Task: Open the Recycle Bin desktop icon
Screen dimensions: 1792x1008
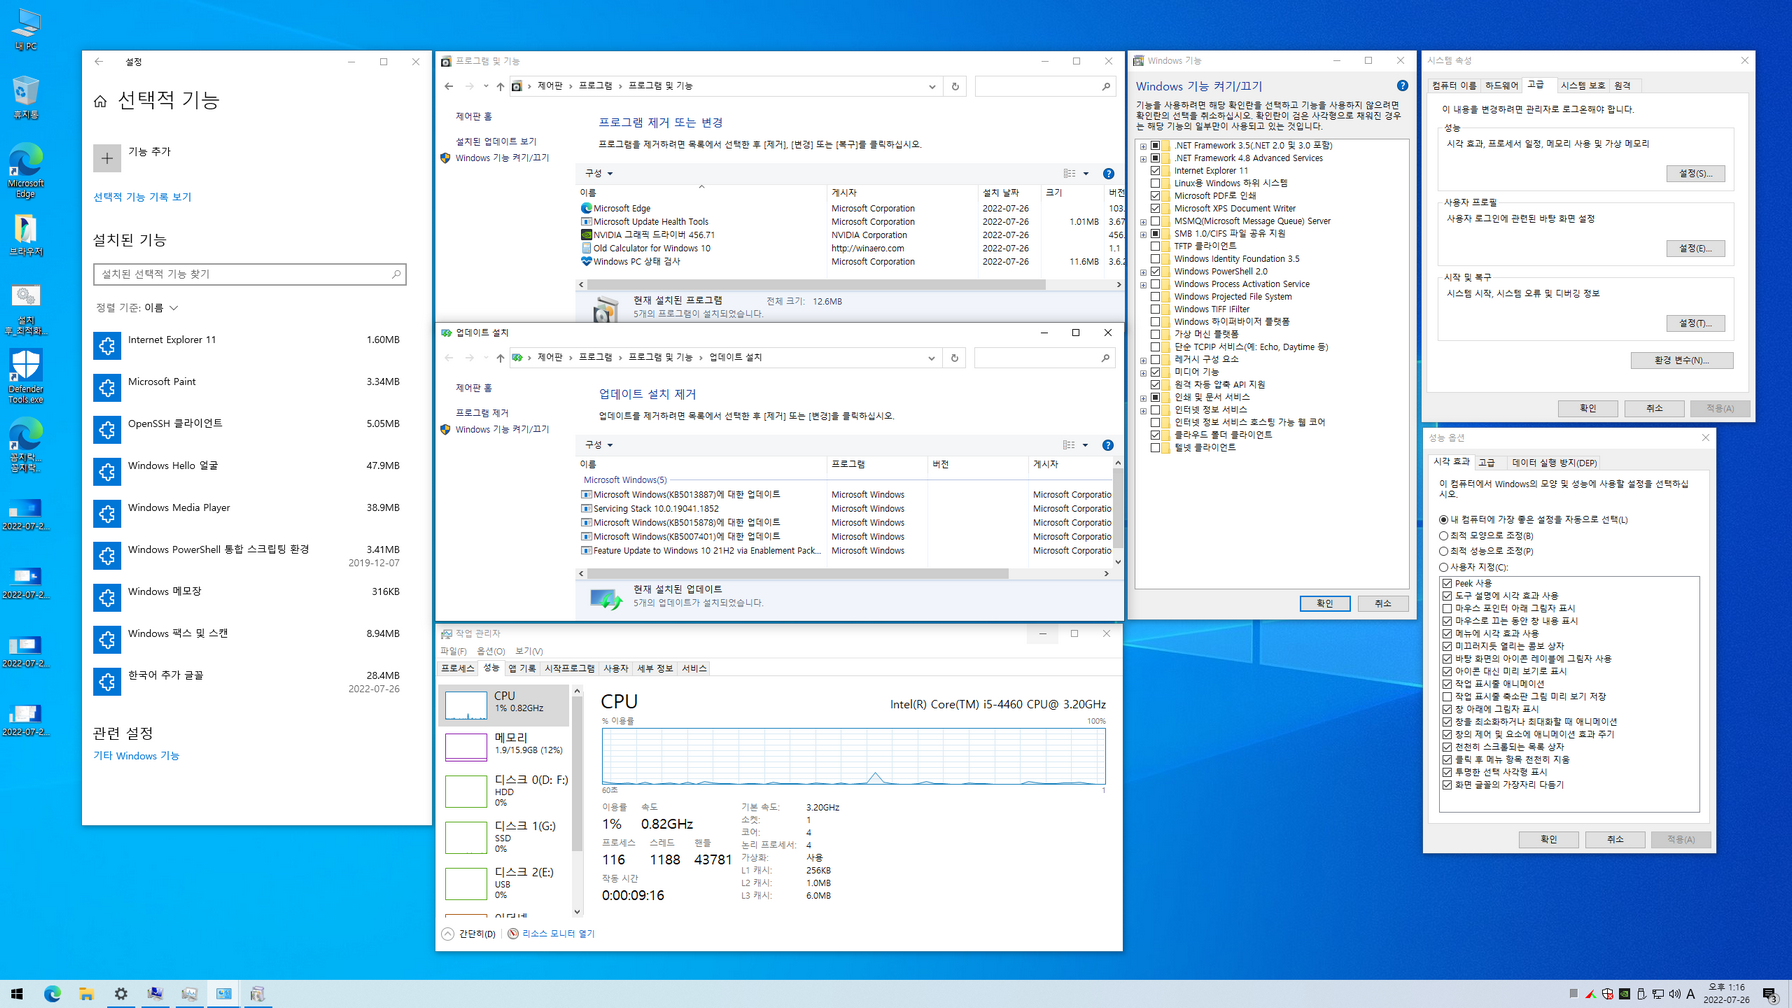Action: (26, 98)
